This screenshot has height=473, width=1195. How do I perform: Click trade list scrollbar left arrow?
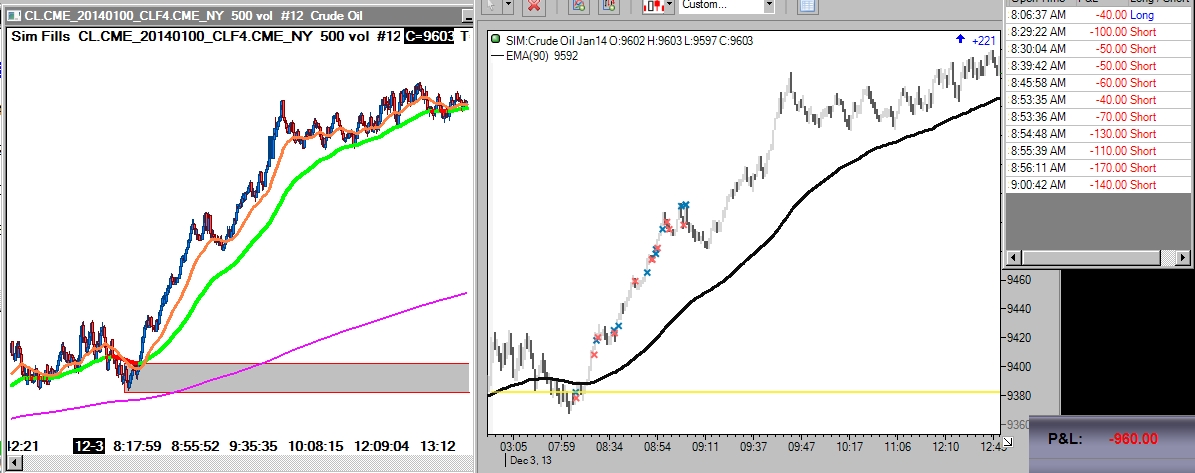1014,259
